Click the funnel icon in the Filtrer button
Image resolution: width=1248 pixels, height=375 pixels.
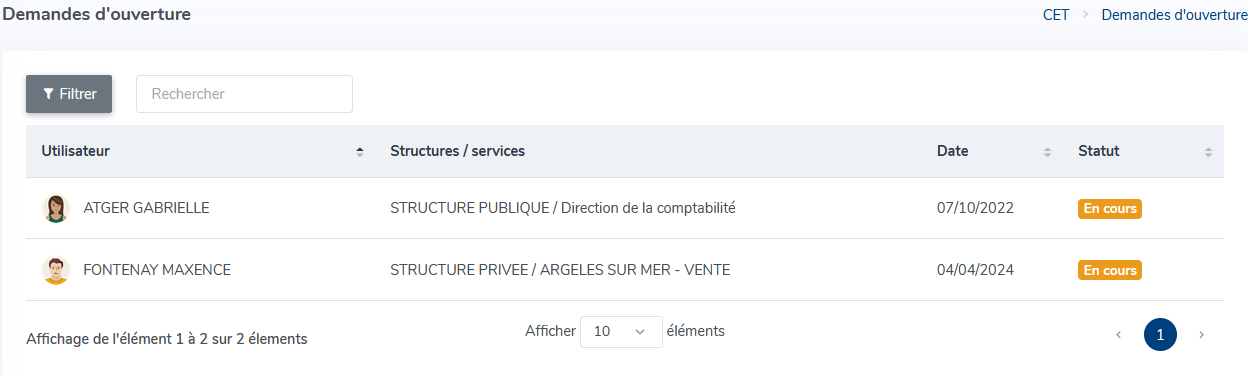[x=48, y=94]
